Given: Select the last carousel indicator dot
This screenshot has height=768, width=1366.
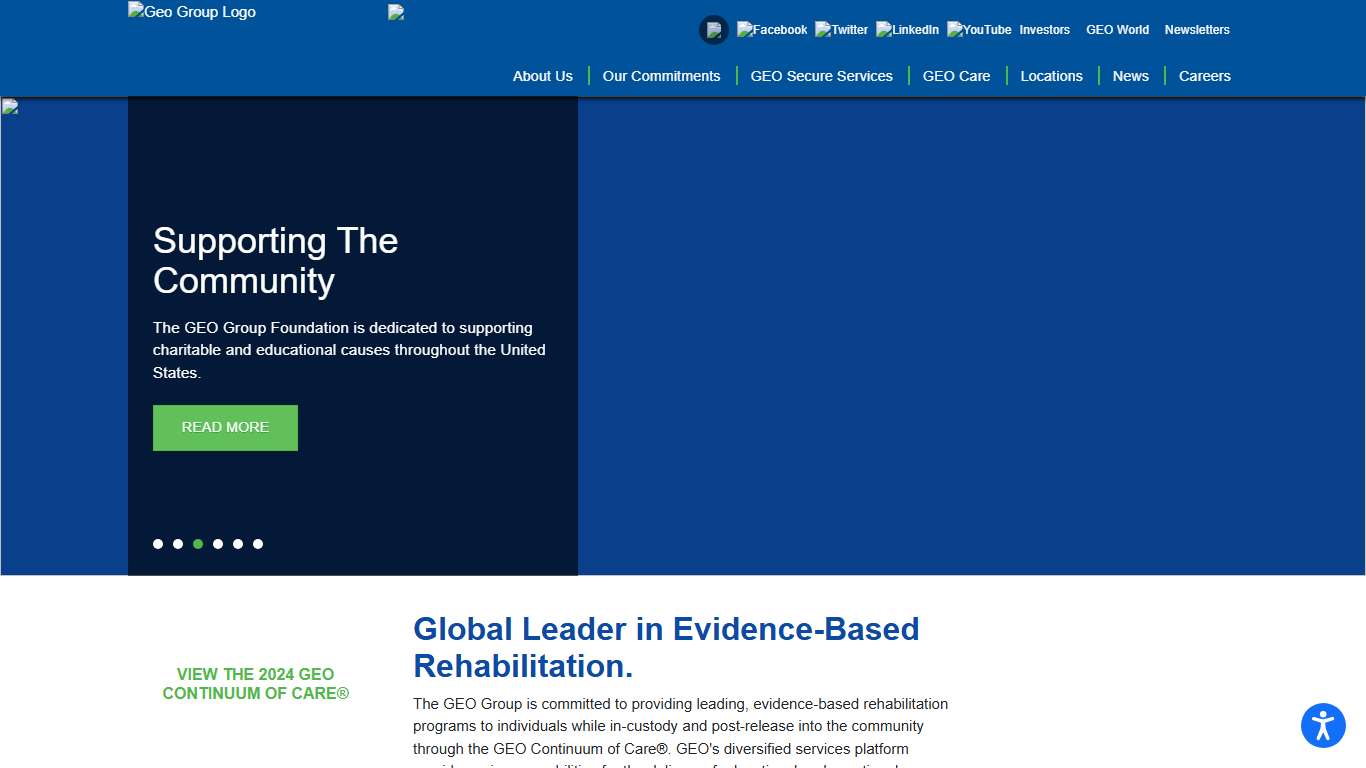Looking at the screenshot, I should point(258,544).
